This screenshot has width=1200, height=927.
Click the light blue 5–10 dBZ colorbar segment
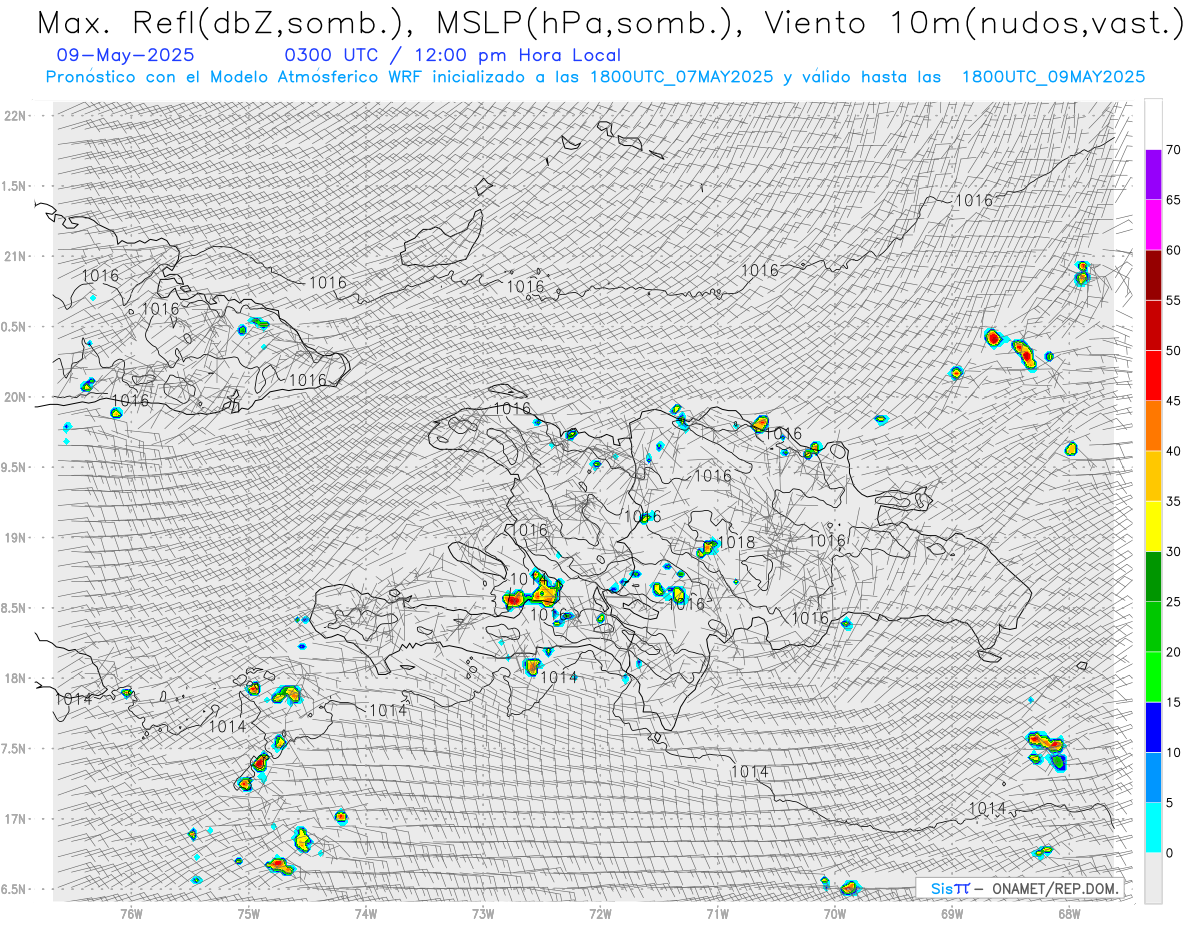point(1153,777)
